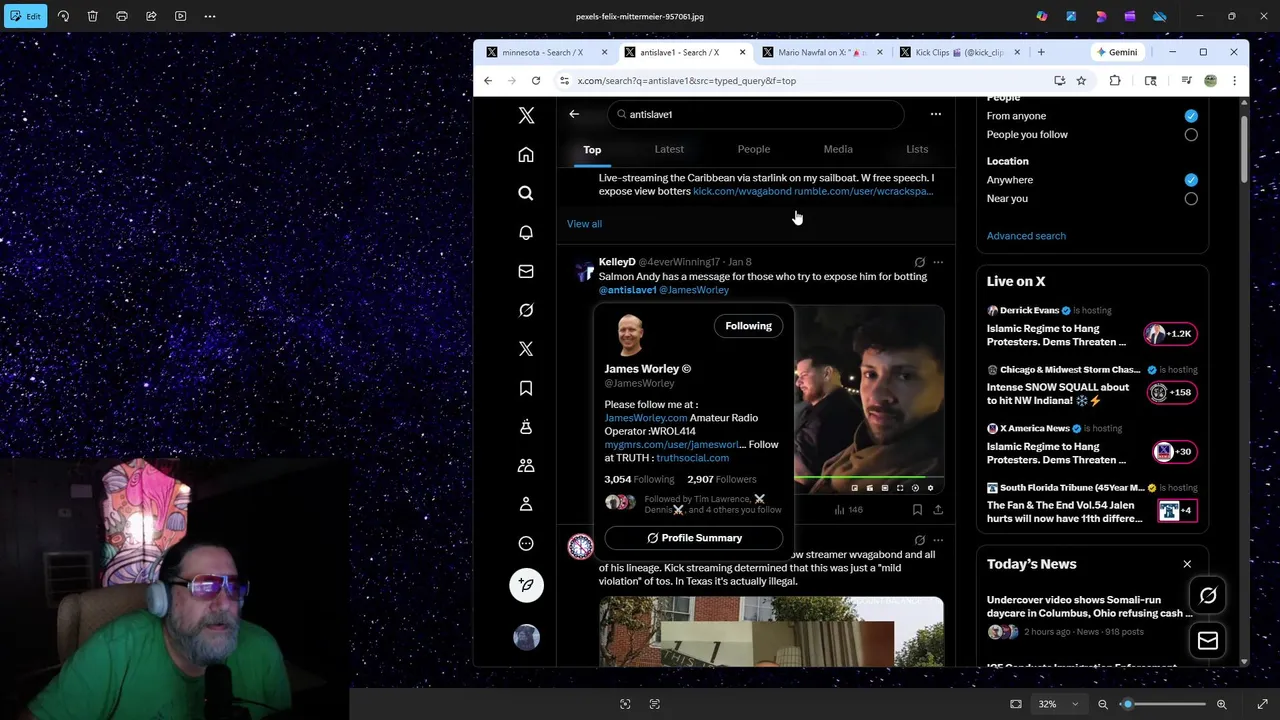Click Chrome address bar URL
This screenshot has width=1280, height=720.
point(686,81)
